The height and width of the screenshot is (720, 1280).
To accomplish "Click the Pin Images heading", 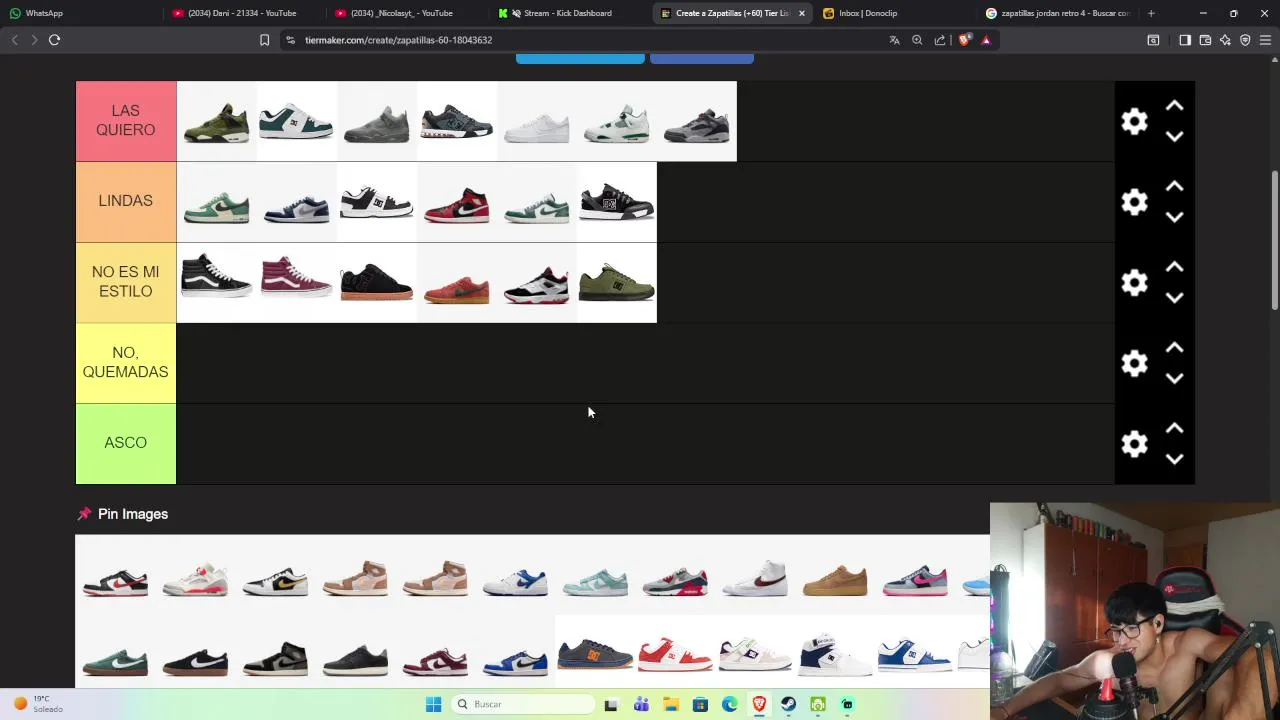I will (x=133, y=514).
